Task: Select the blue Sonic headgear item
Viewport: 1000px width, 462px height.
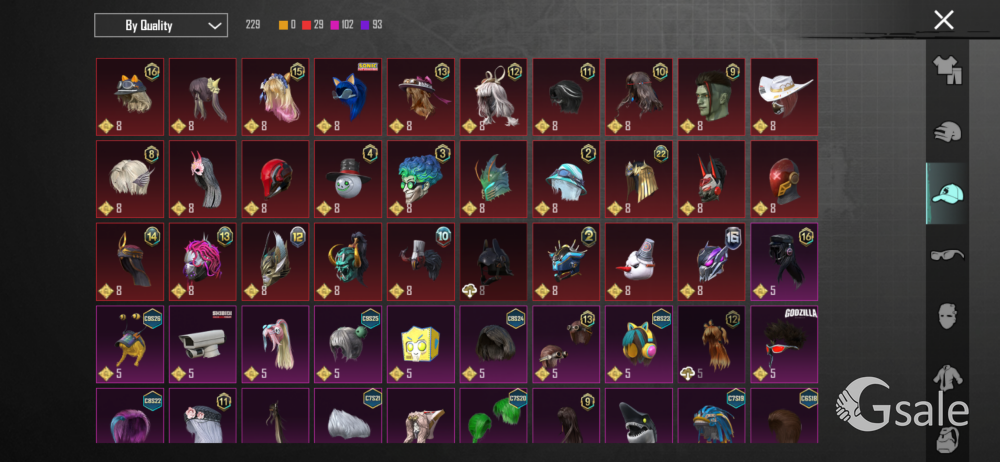Action: [348, 97]
